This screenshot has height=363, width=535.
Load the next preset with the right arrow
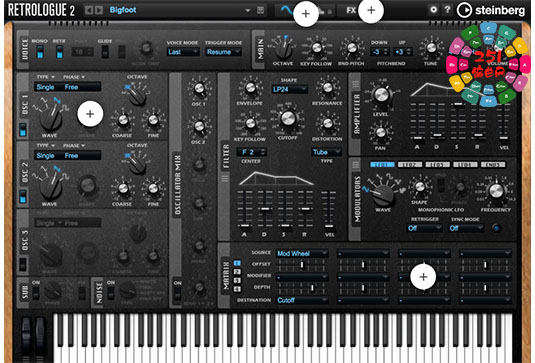99,10
